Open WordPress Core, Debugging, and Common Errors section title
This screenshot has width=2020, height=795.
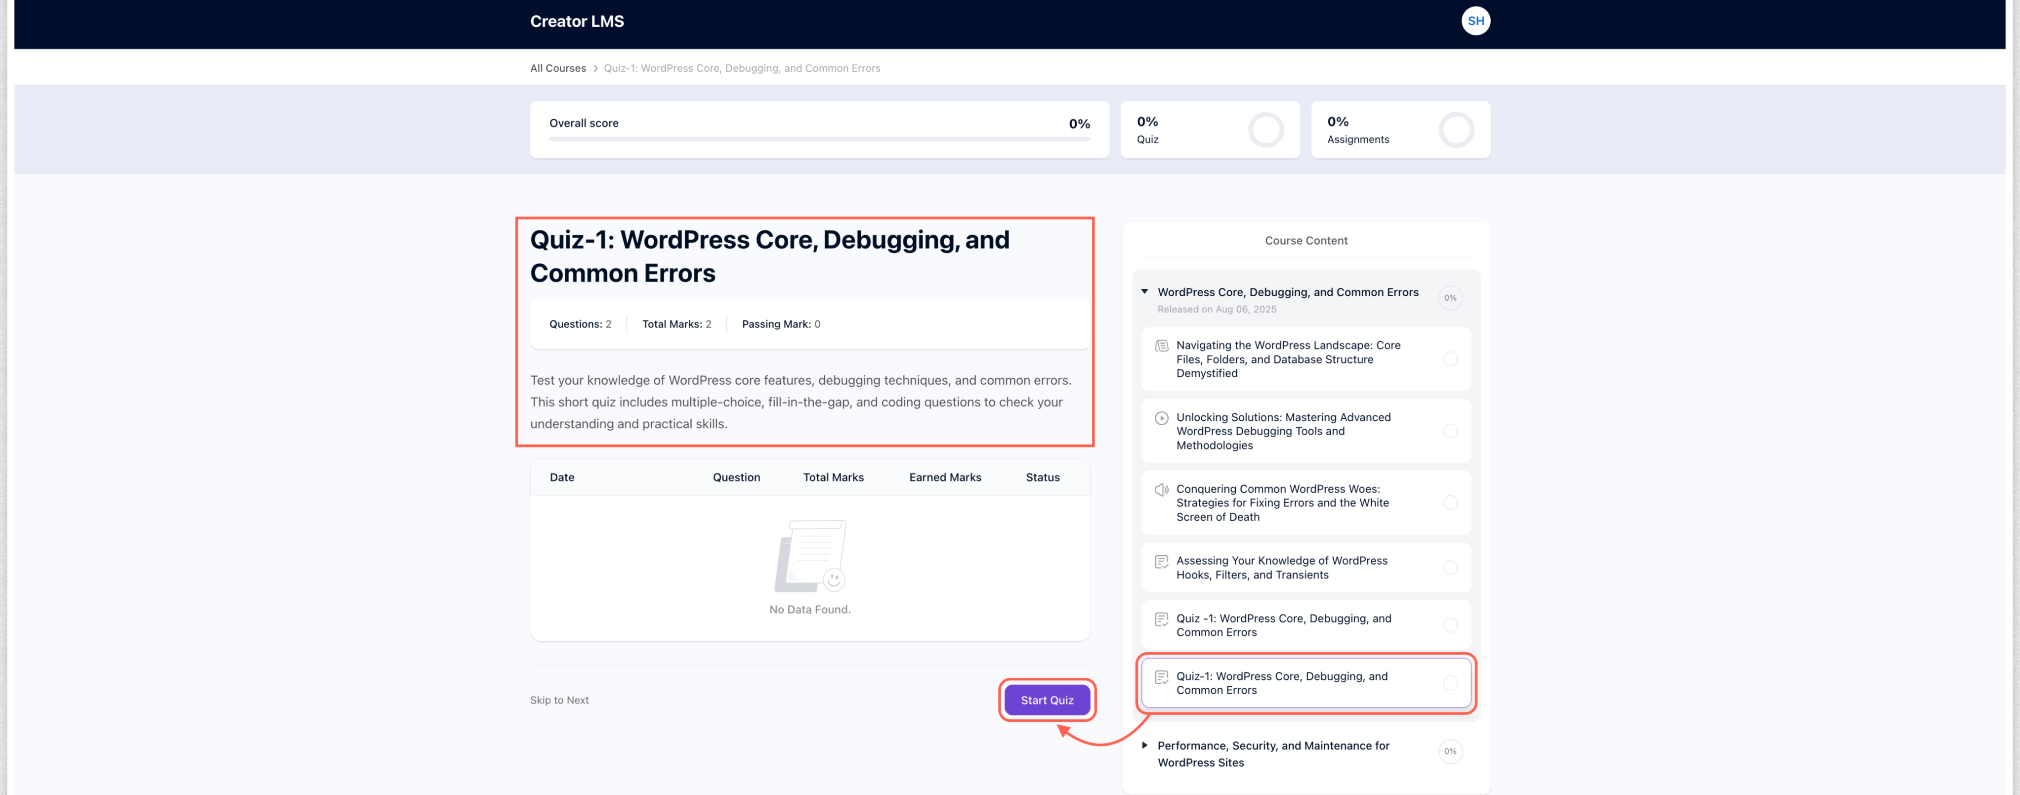click(x=1288, y=292)
